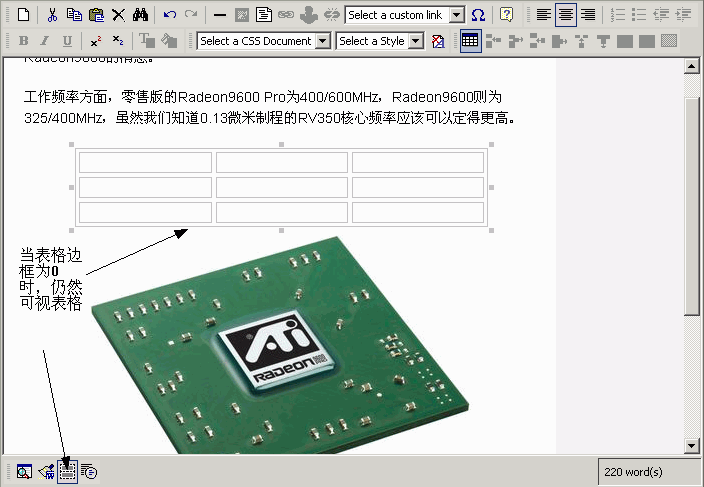Image resolution: width=704 pixels, height=487 pixels.
Task: Click the broken chain remove-link icon
Action: coord(332,15)
